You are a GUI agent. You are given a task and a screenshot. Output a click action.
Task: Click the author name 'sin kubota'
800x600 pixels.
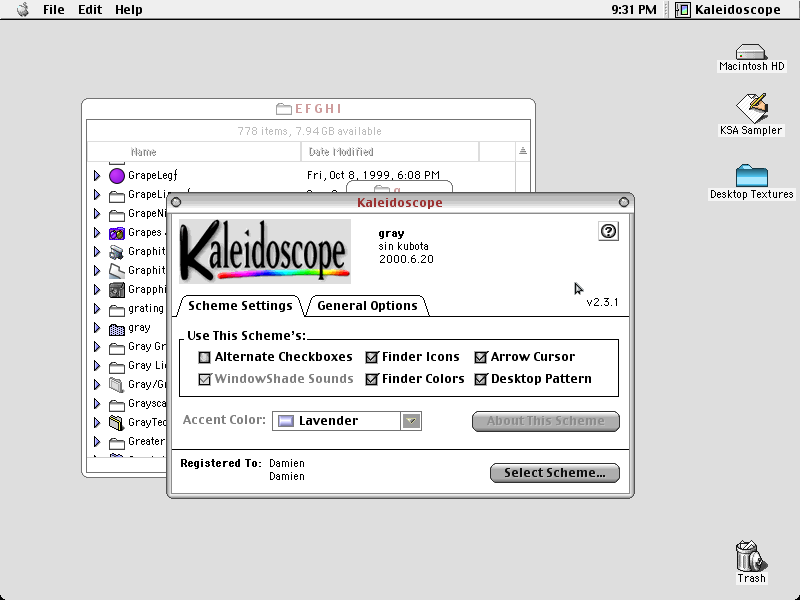click(x=403, y=246)
